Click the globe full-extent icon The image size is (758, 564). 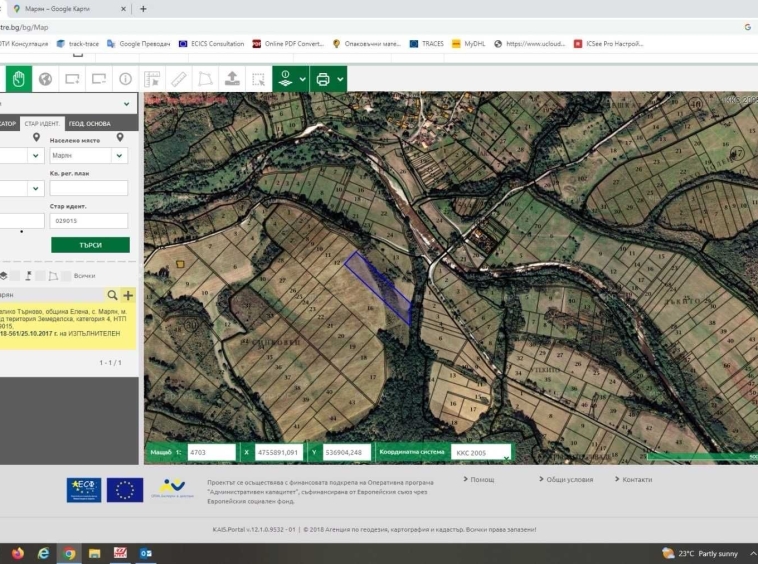45,79
